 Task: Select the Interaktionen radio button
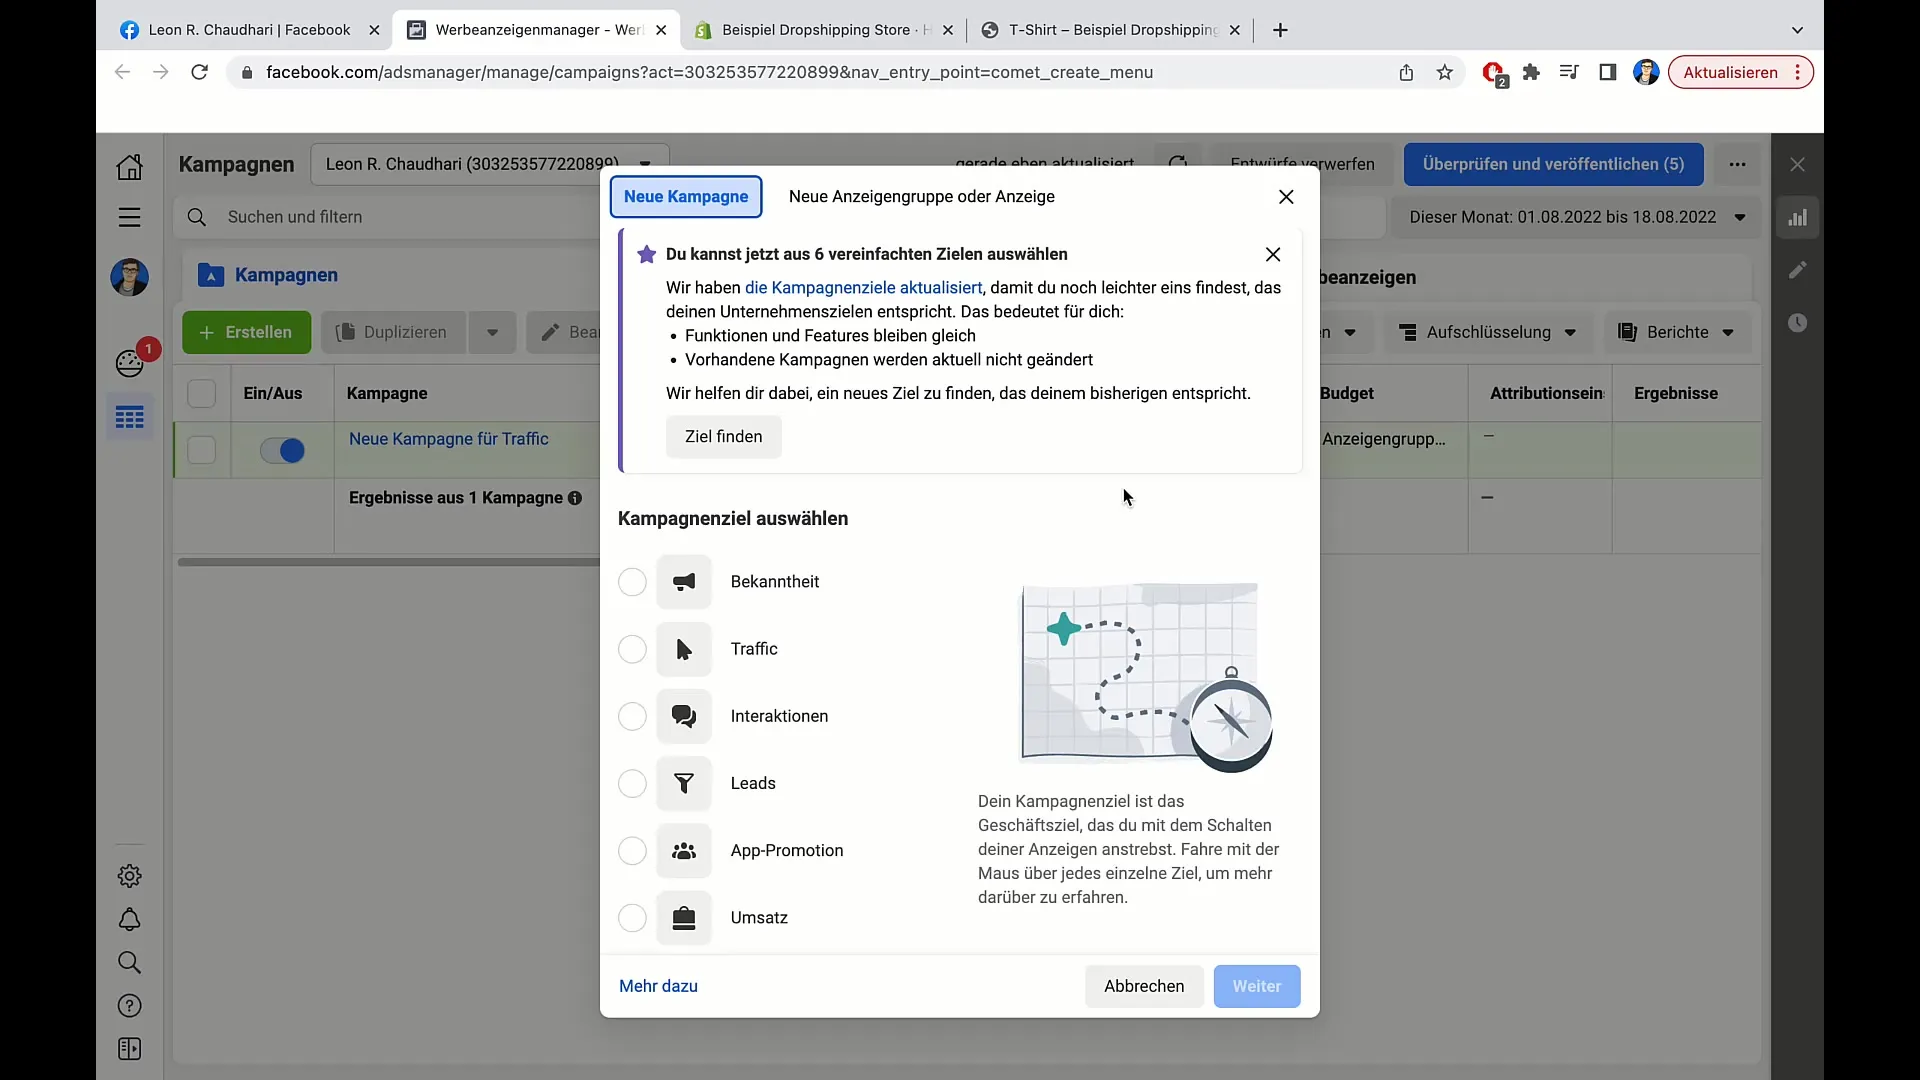632,716
